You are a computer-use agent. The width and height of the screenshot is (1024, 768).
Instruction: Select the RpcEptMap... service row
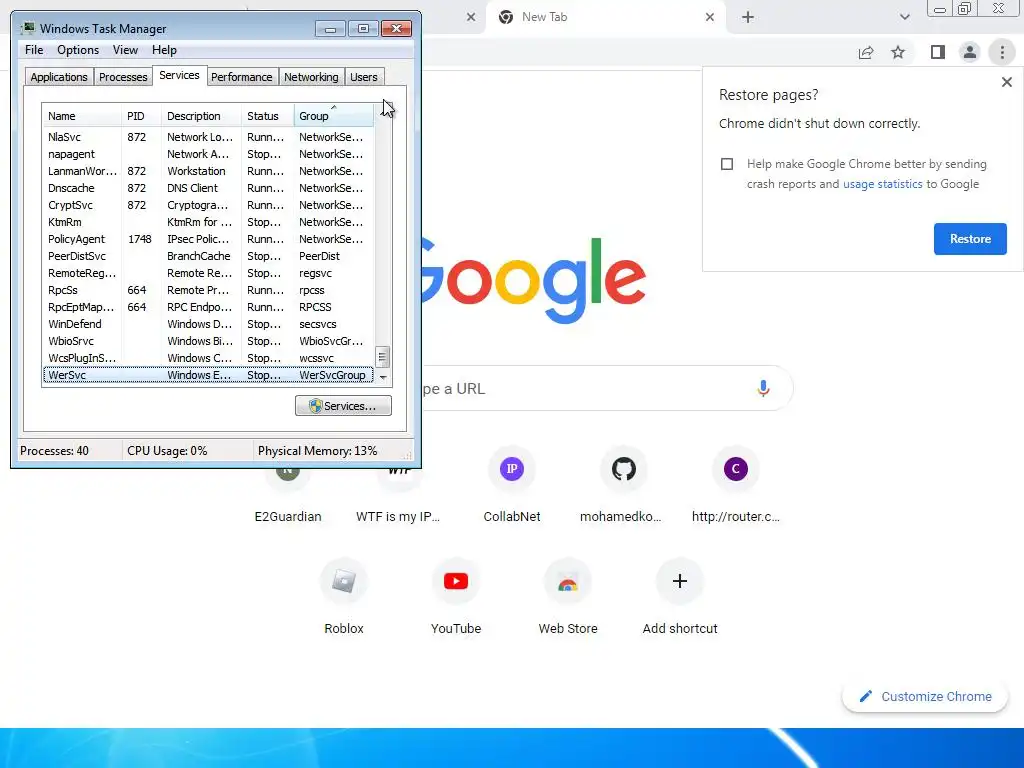coord(208,307)
